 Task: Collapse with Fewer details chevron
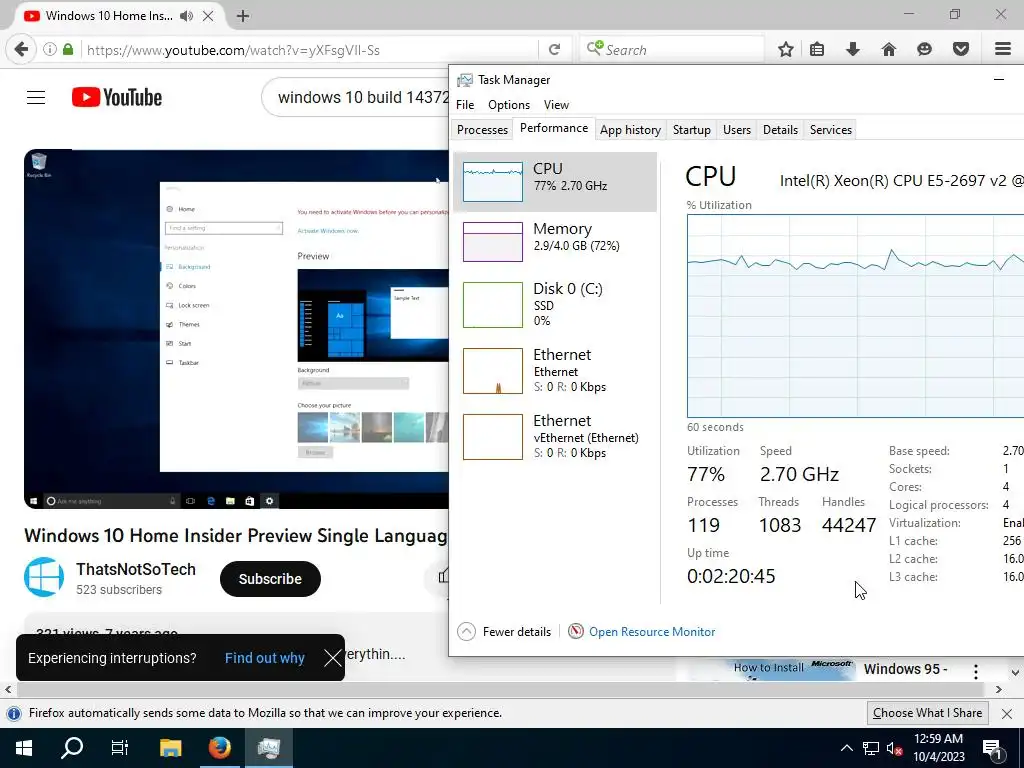click(x=466, y=632)
